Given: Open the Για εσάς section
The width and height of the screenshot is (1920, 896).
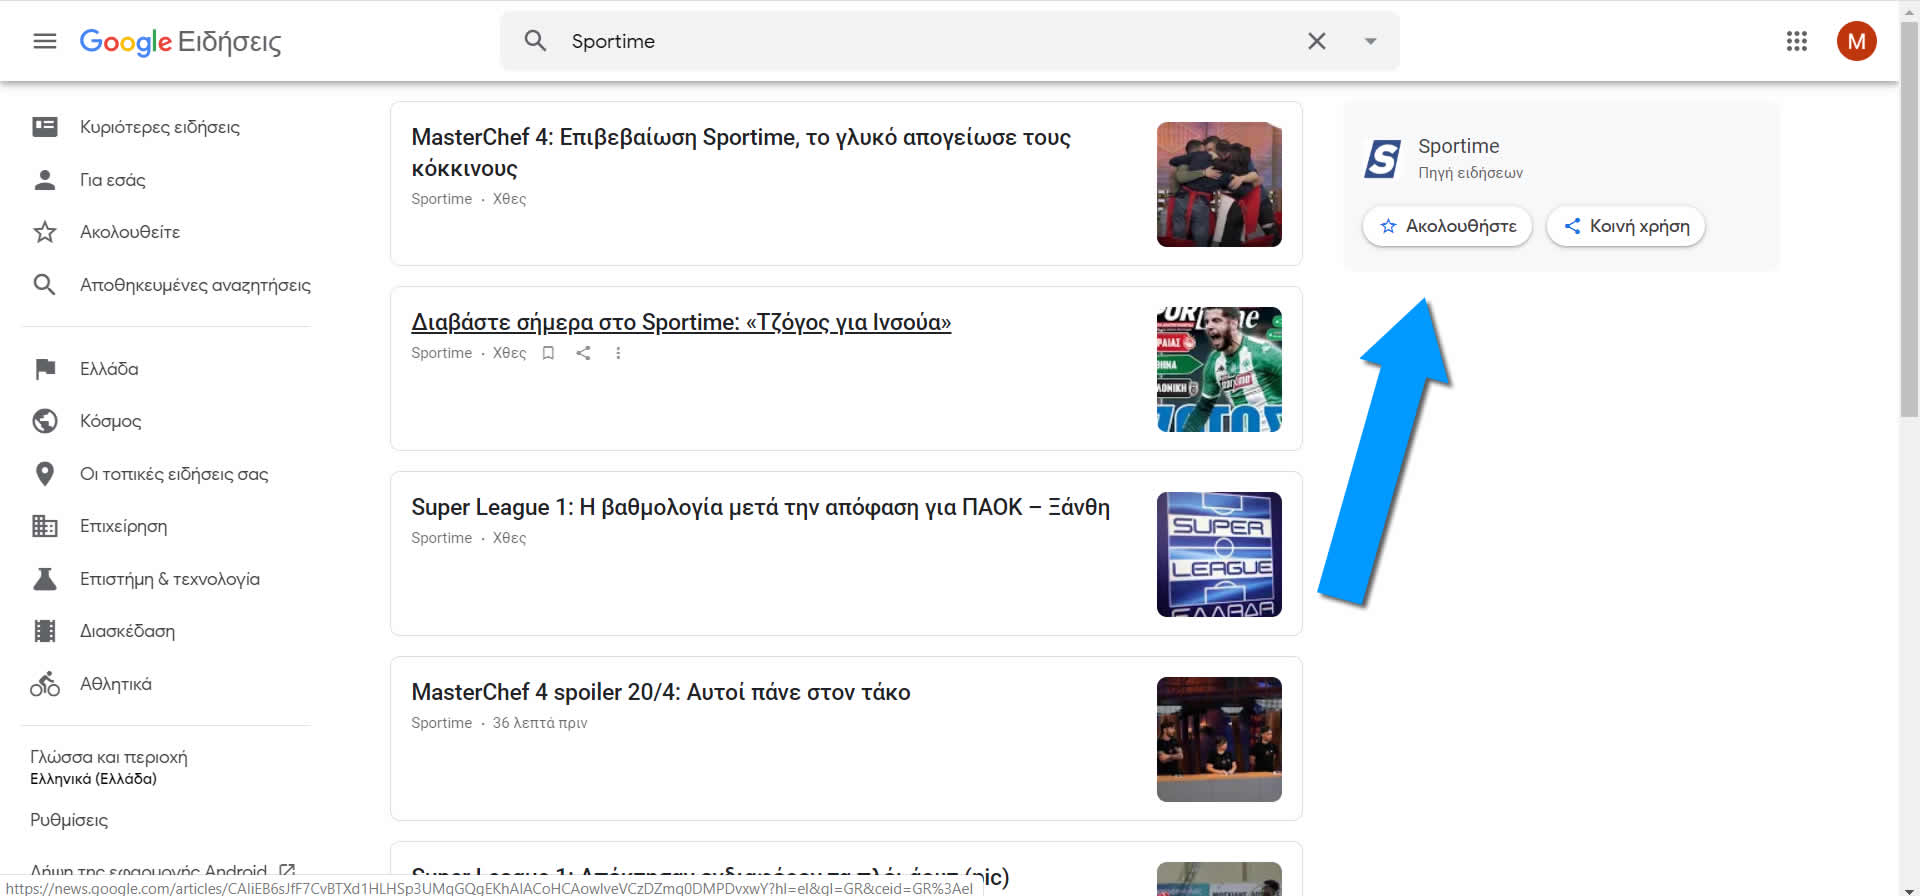Looking at the screenshot, I should [x=112, y=180].
